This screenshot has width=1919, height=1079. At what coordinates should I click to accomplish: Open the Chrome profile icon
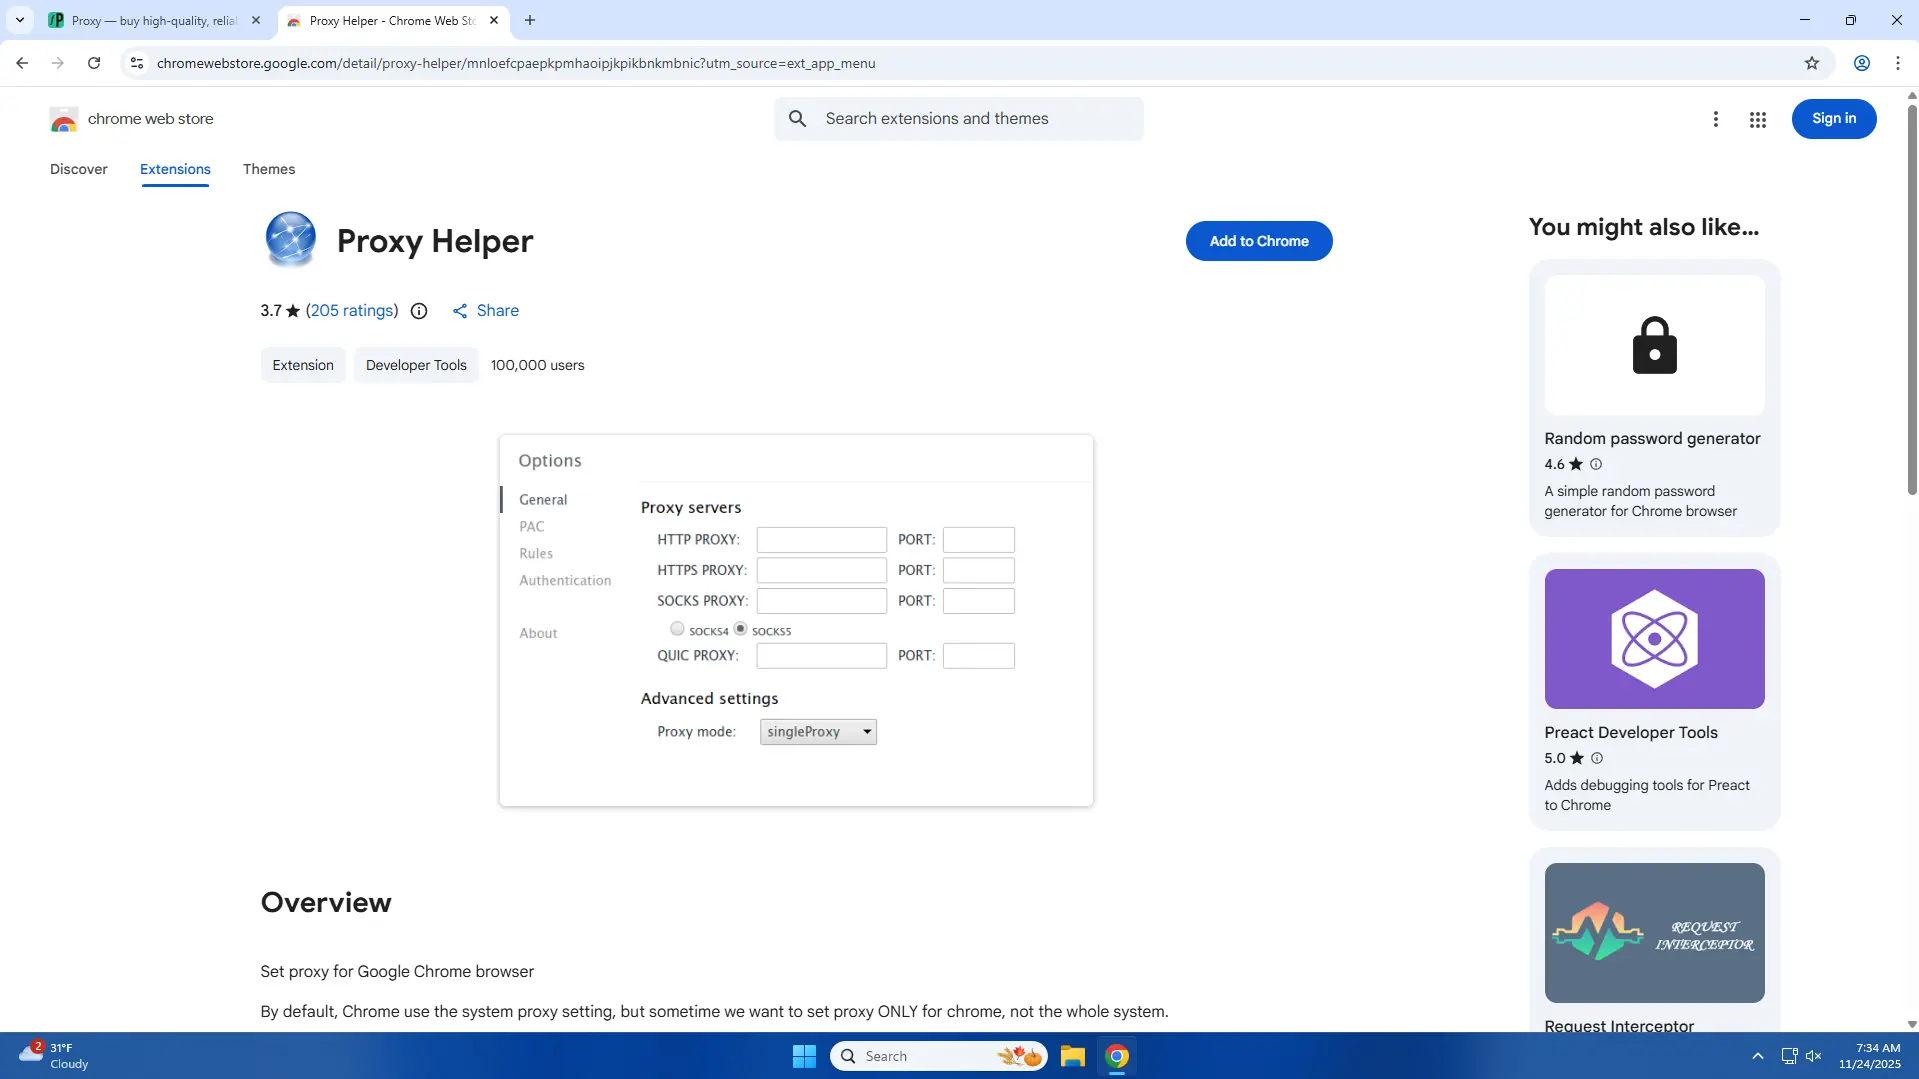(x=1862, y=63)
